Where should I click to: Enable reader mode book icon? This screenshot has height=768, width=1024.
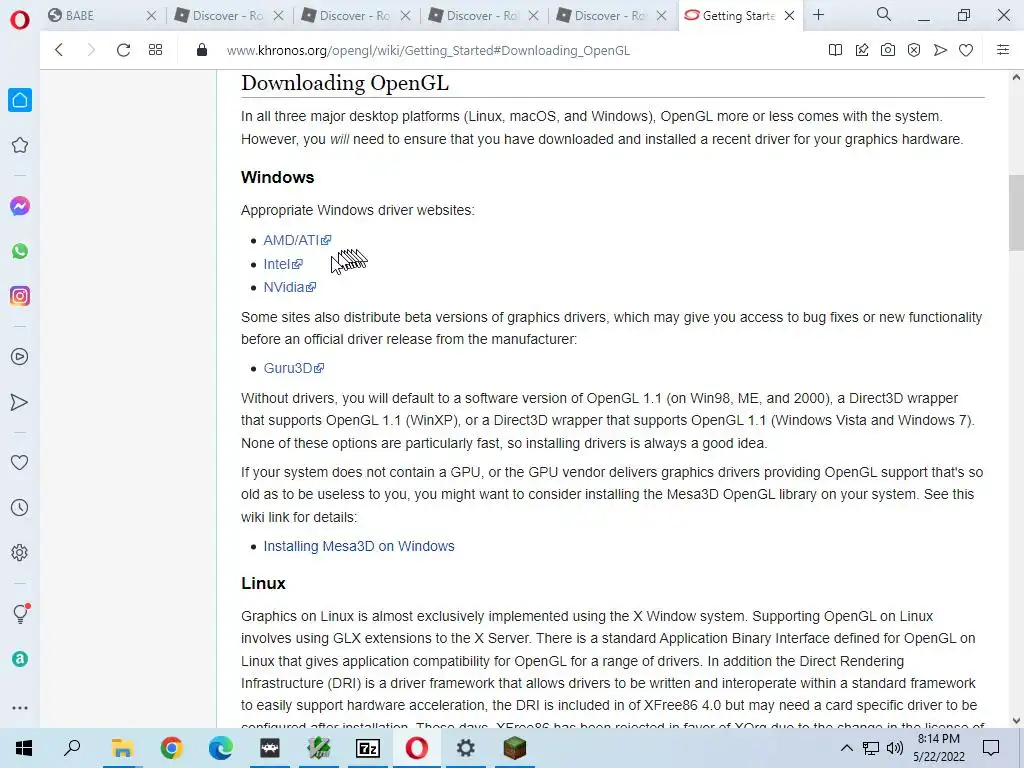coord(835,50)
